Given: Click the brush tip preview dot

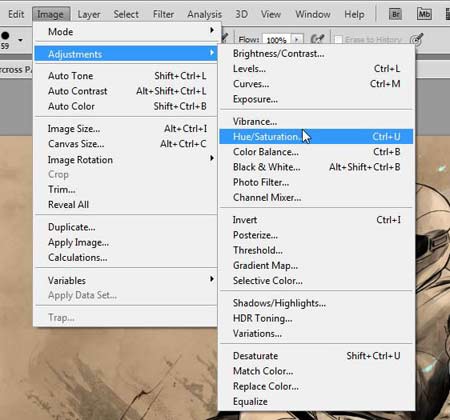Looking at the screenshot, I should click(x=5, y=35).
